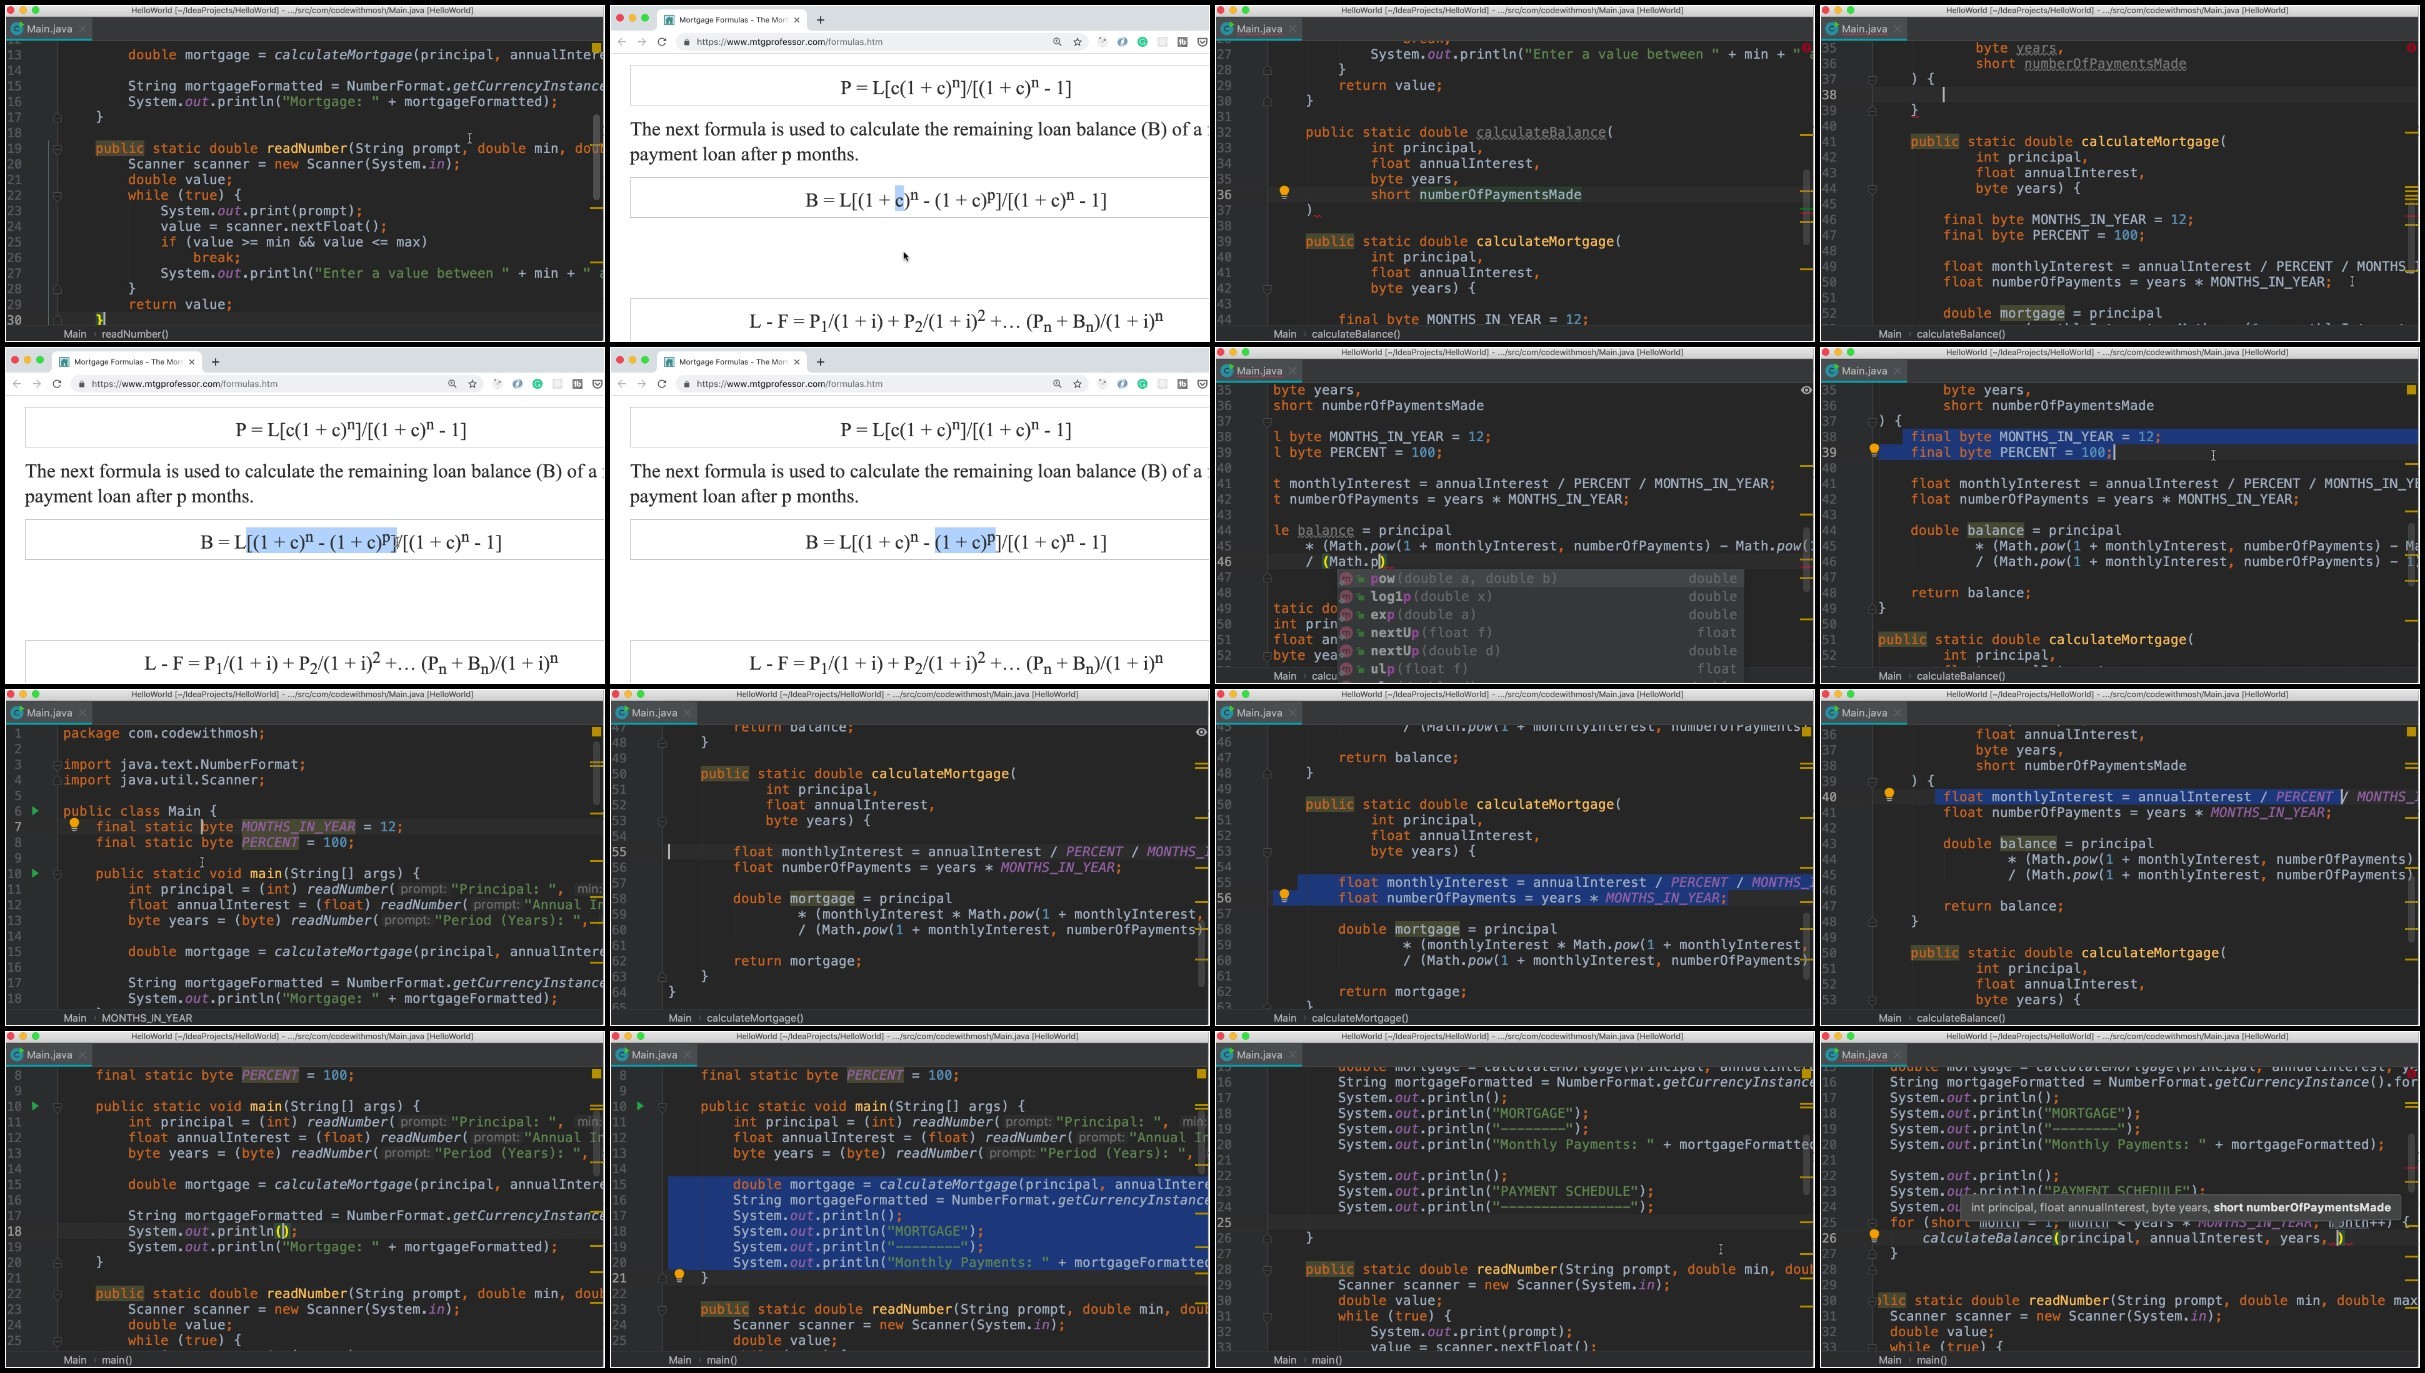This screenshot has width=2425, height=1373.
Task: Toggle the eye icon in the editor showing the completion popup
Action: 1806,390
